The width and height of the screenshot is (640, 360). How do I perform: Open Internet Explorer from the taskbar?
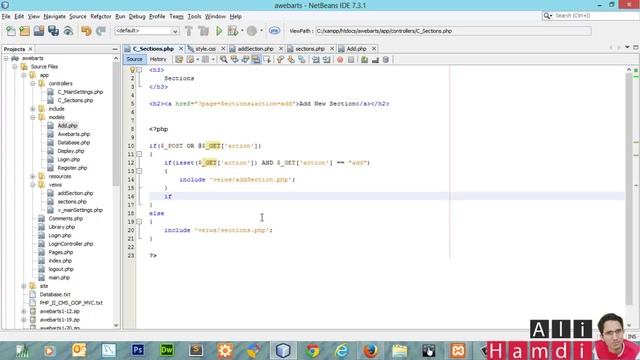[342, 350]
